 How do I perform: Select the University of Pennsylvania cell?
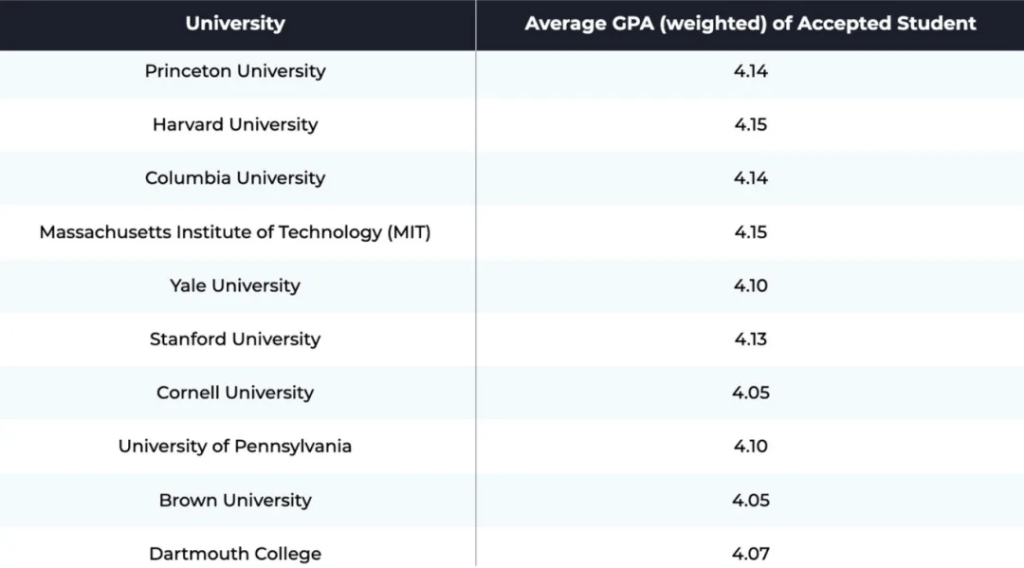coord(235,446)
